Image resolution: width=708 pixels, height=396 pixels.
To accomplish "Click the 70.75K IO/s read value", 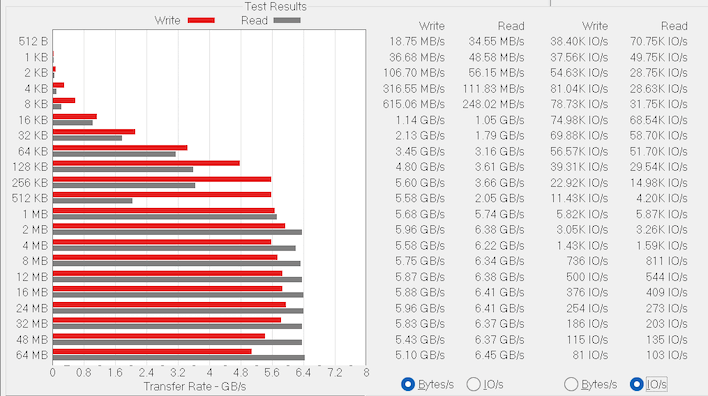I will [x=658, y=42].
